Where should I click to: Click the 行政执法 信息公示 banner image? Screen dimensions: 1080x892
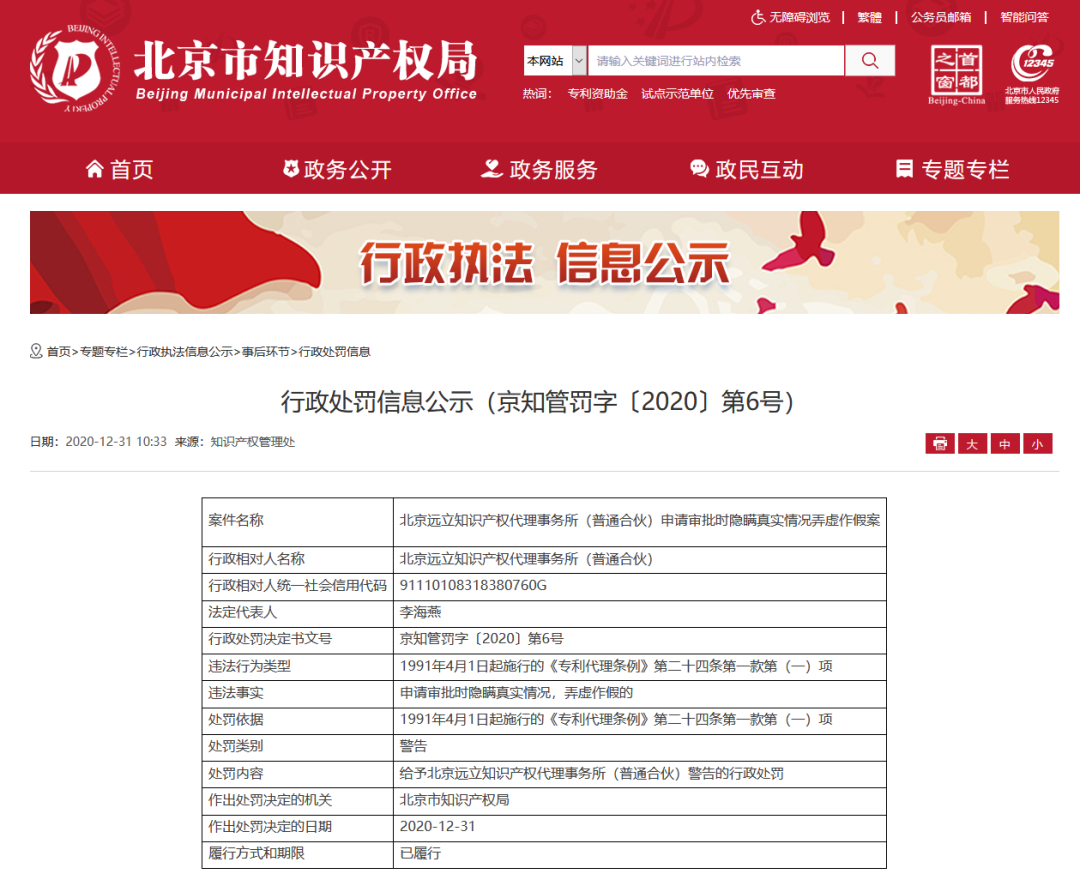(x=544, y=262)
